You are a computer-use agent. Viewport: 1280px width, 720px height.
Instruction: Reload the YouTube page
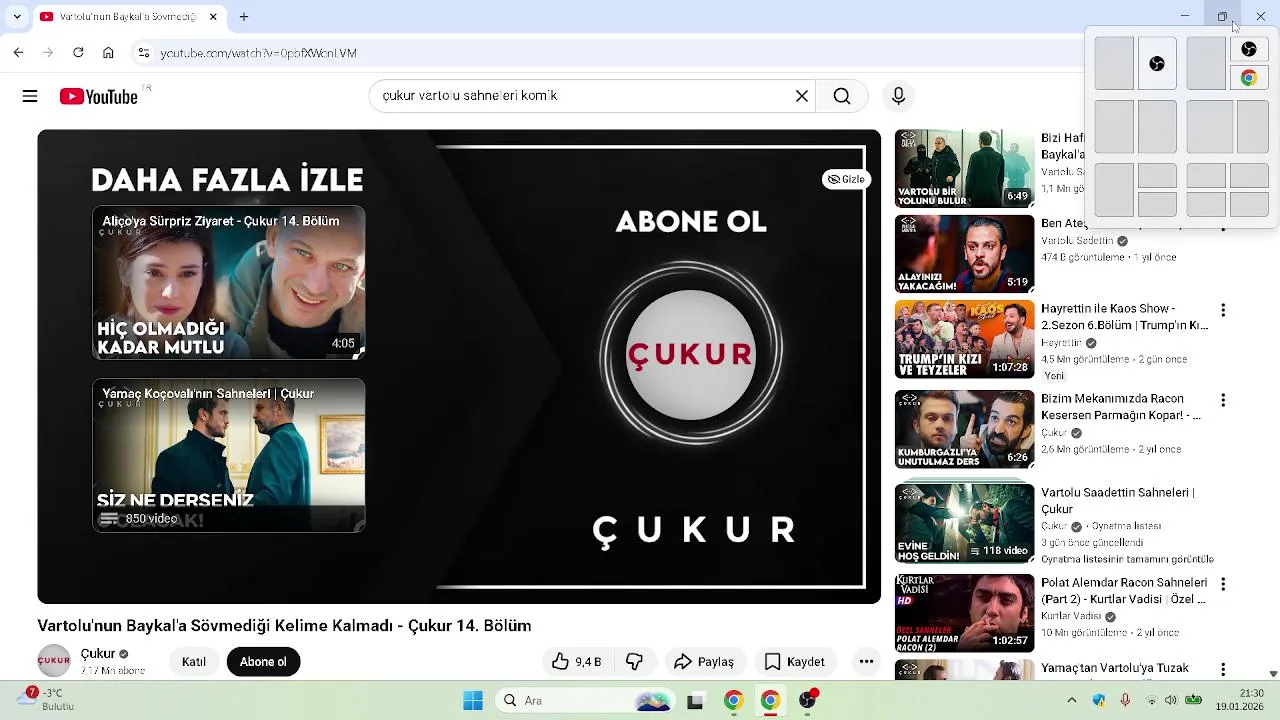78,53
